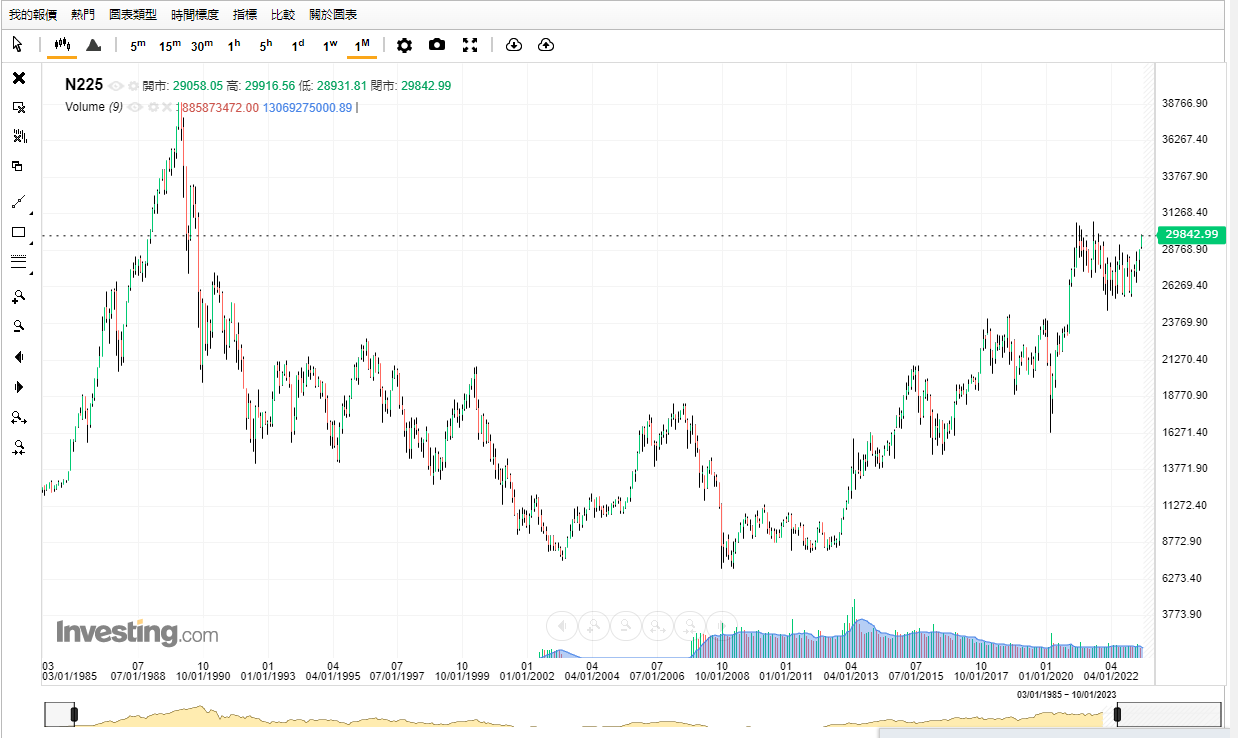Viewport: 1238px width, 738px height.
Task: Click the N225 symbol label
Action: click(84, 85)
